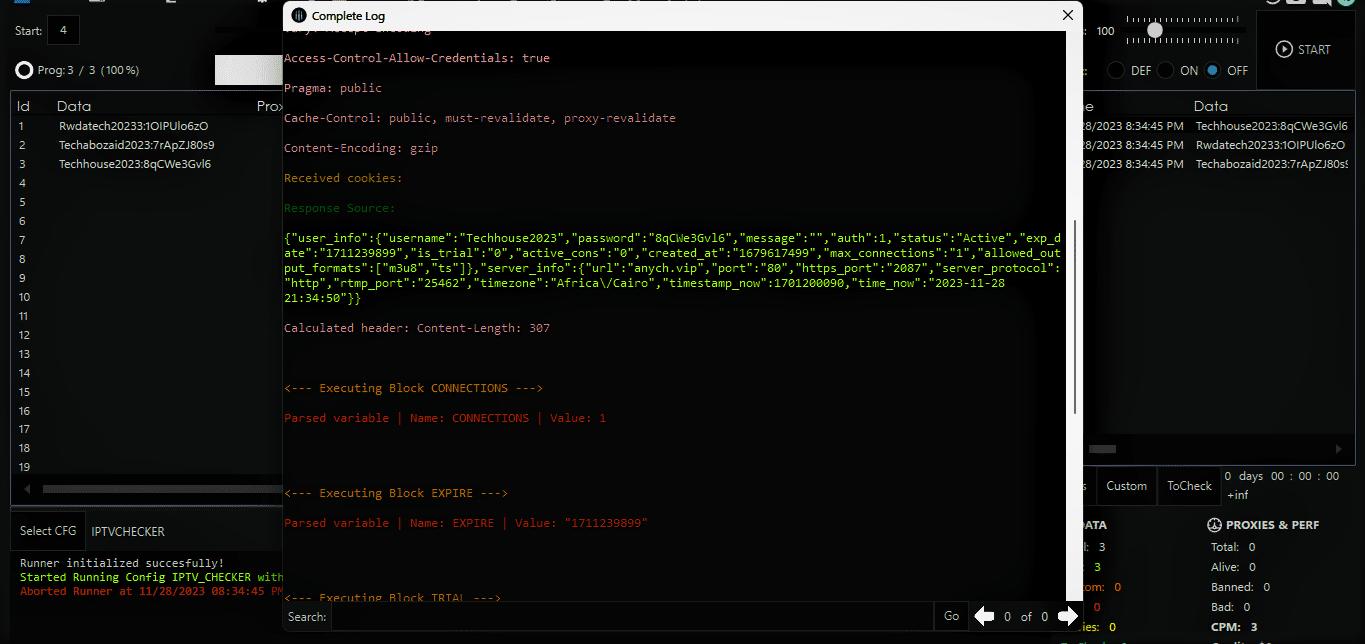Screen dimensions: 1365x644
Task: Open the Custom results tab
Action: pyautogui.click(x=1126, y=485)
